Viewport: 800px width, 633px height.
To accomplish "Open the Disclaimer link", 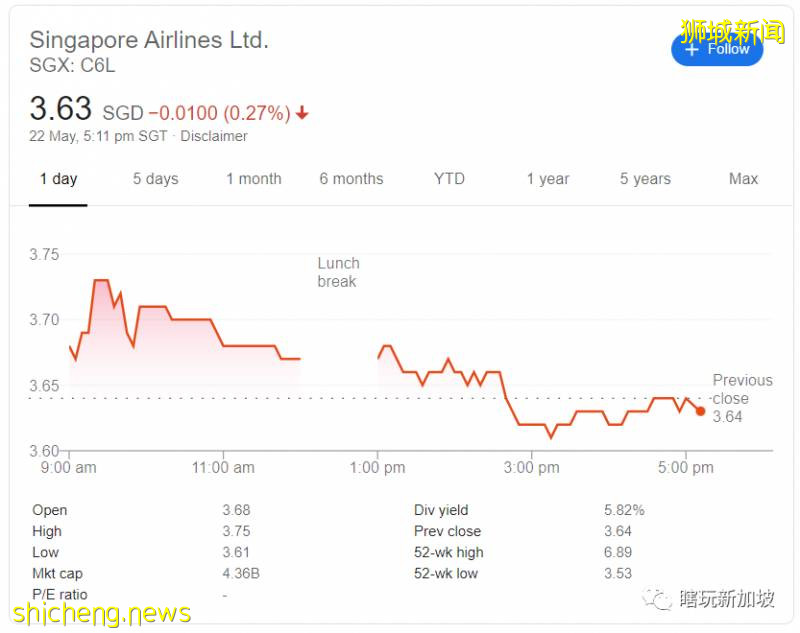I will pyautogui.click(x=214, y=136).
